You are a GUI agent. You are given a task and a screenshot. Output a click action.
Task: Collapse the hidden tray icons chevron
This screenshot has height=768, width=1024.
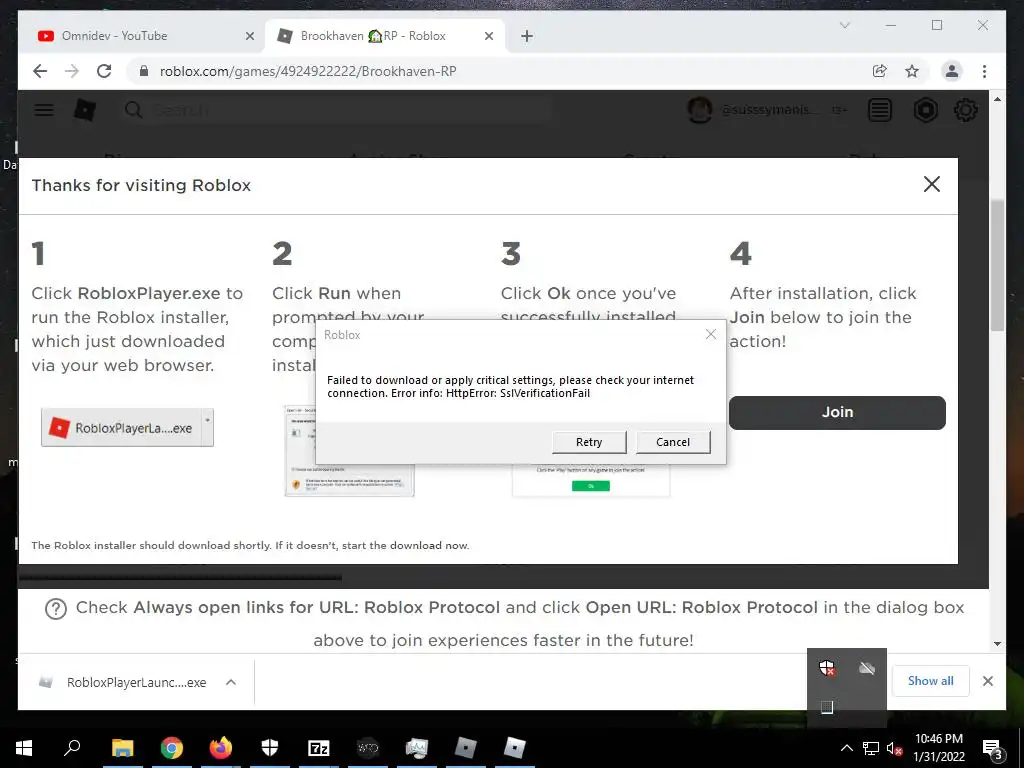846,748
